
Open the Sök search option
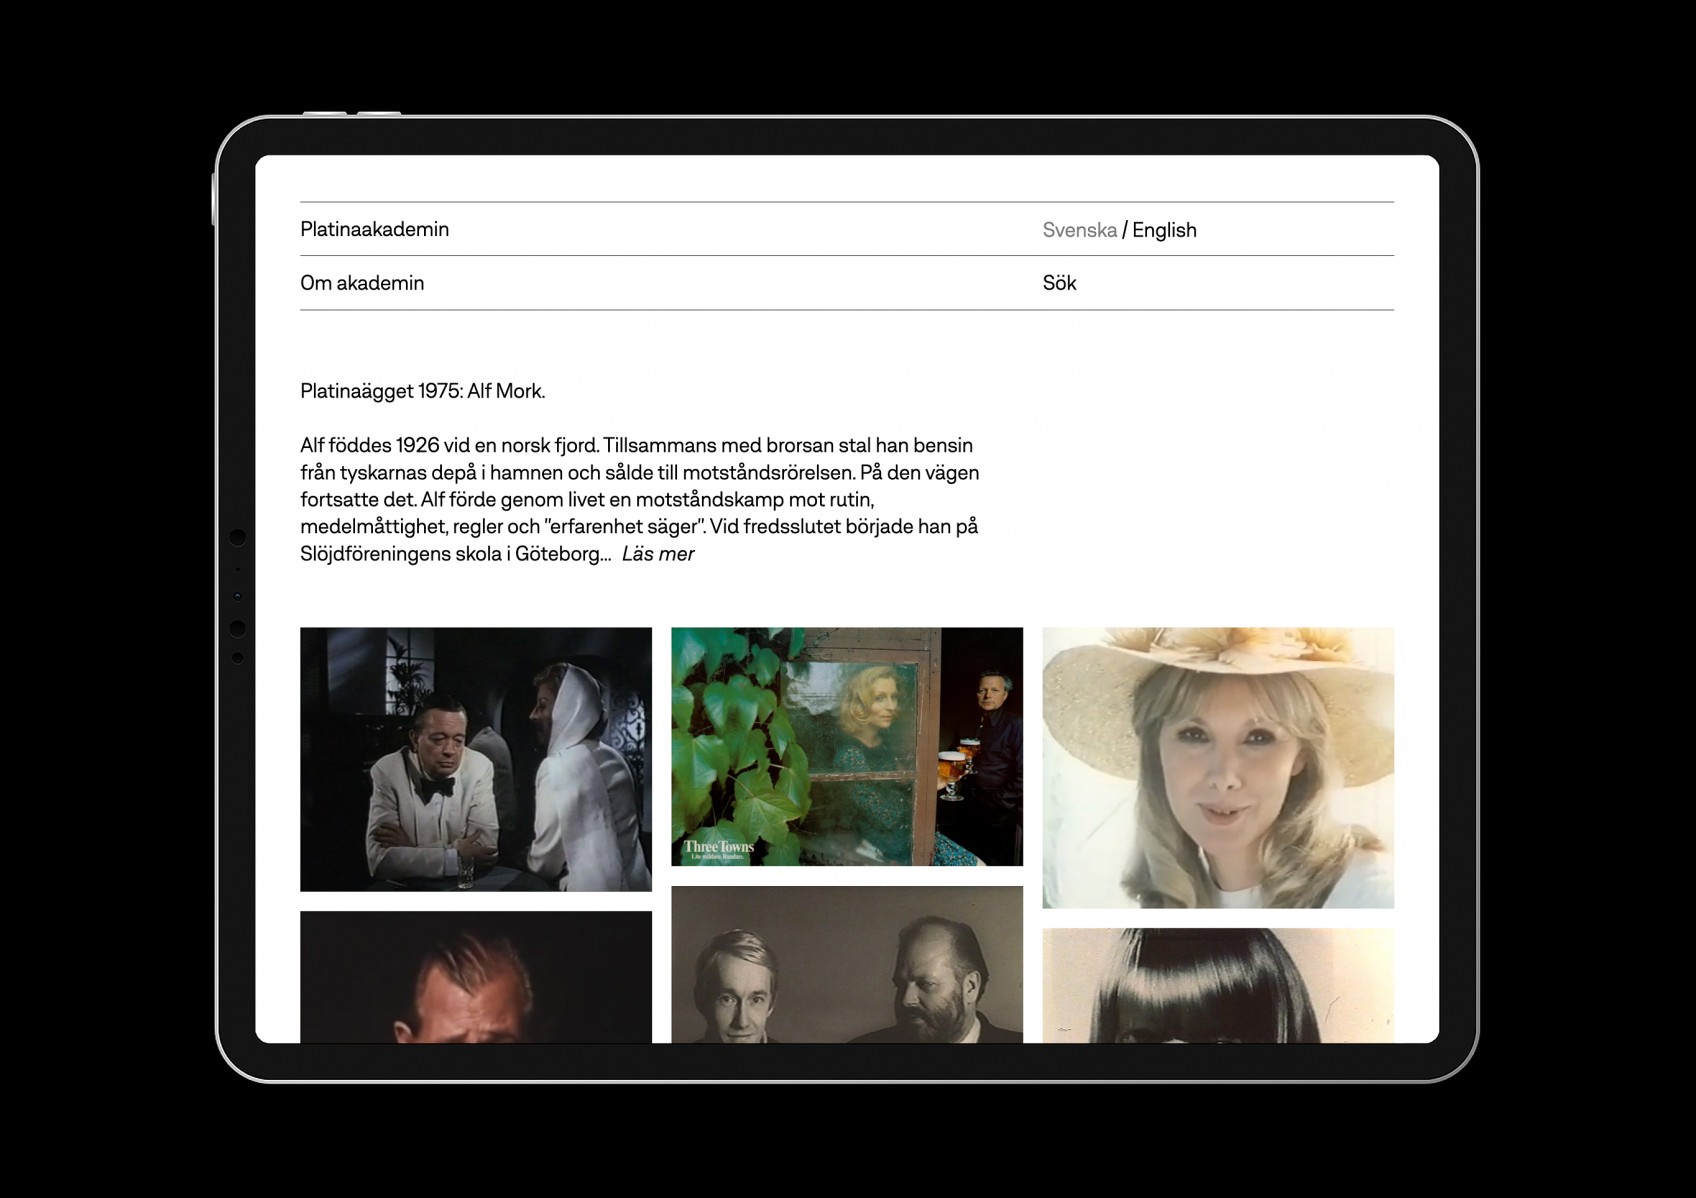click(x=1059, y=283)
